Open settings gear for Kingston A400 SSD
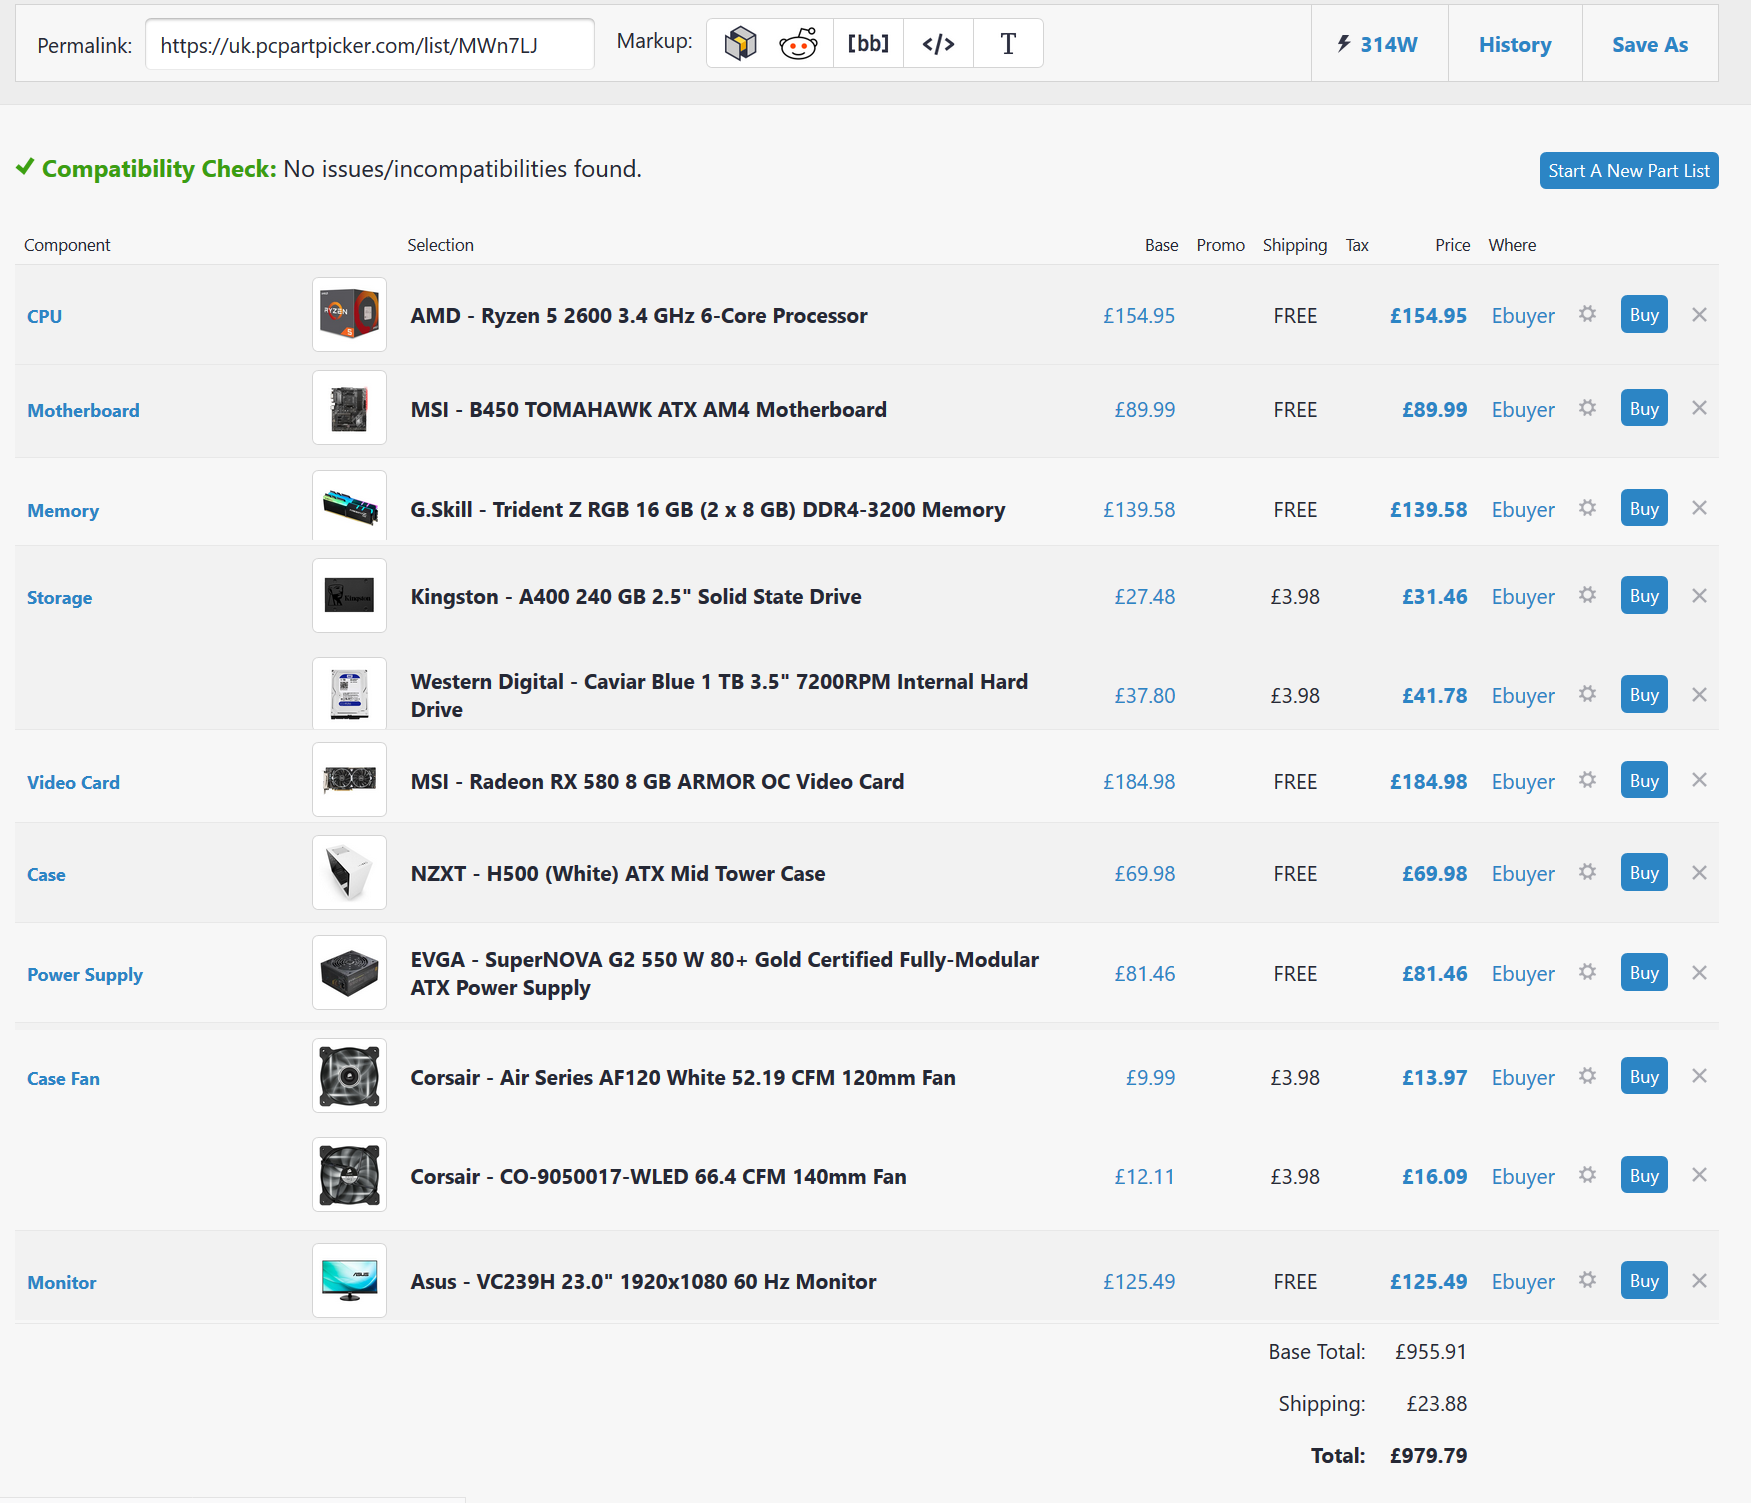1751x1503 pixels. point(1587,595)
